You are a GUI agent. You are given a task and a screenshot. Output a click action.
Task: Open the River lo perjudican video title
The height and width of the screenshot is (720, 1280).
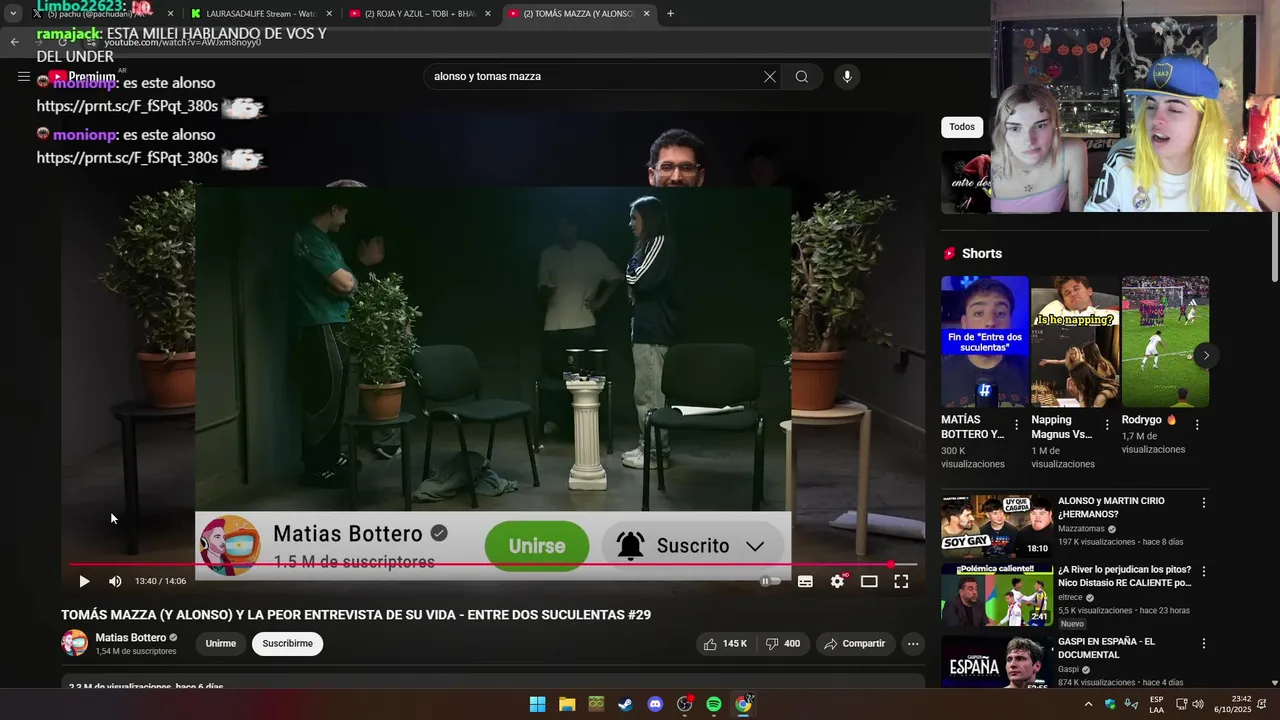pos(1125,576)
